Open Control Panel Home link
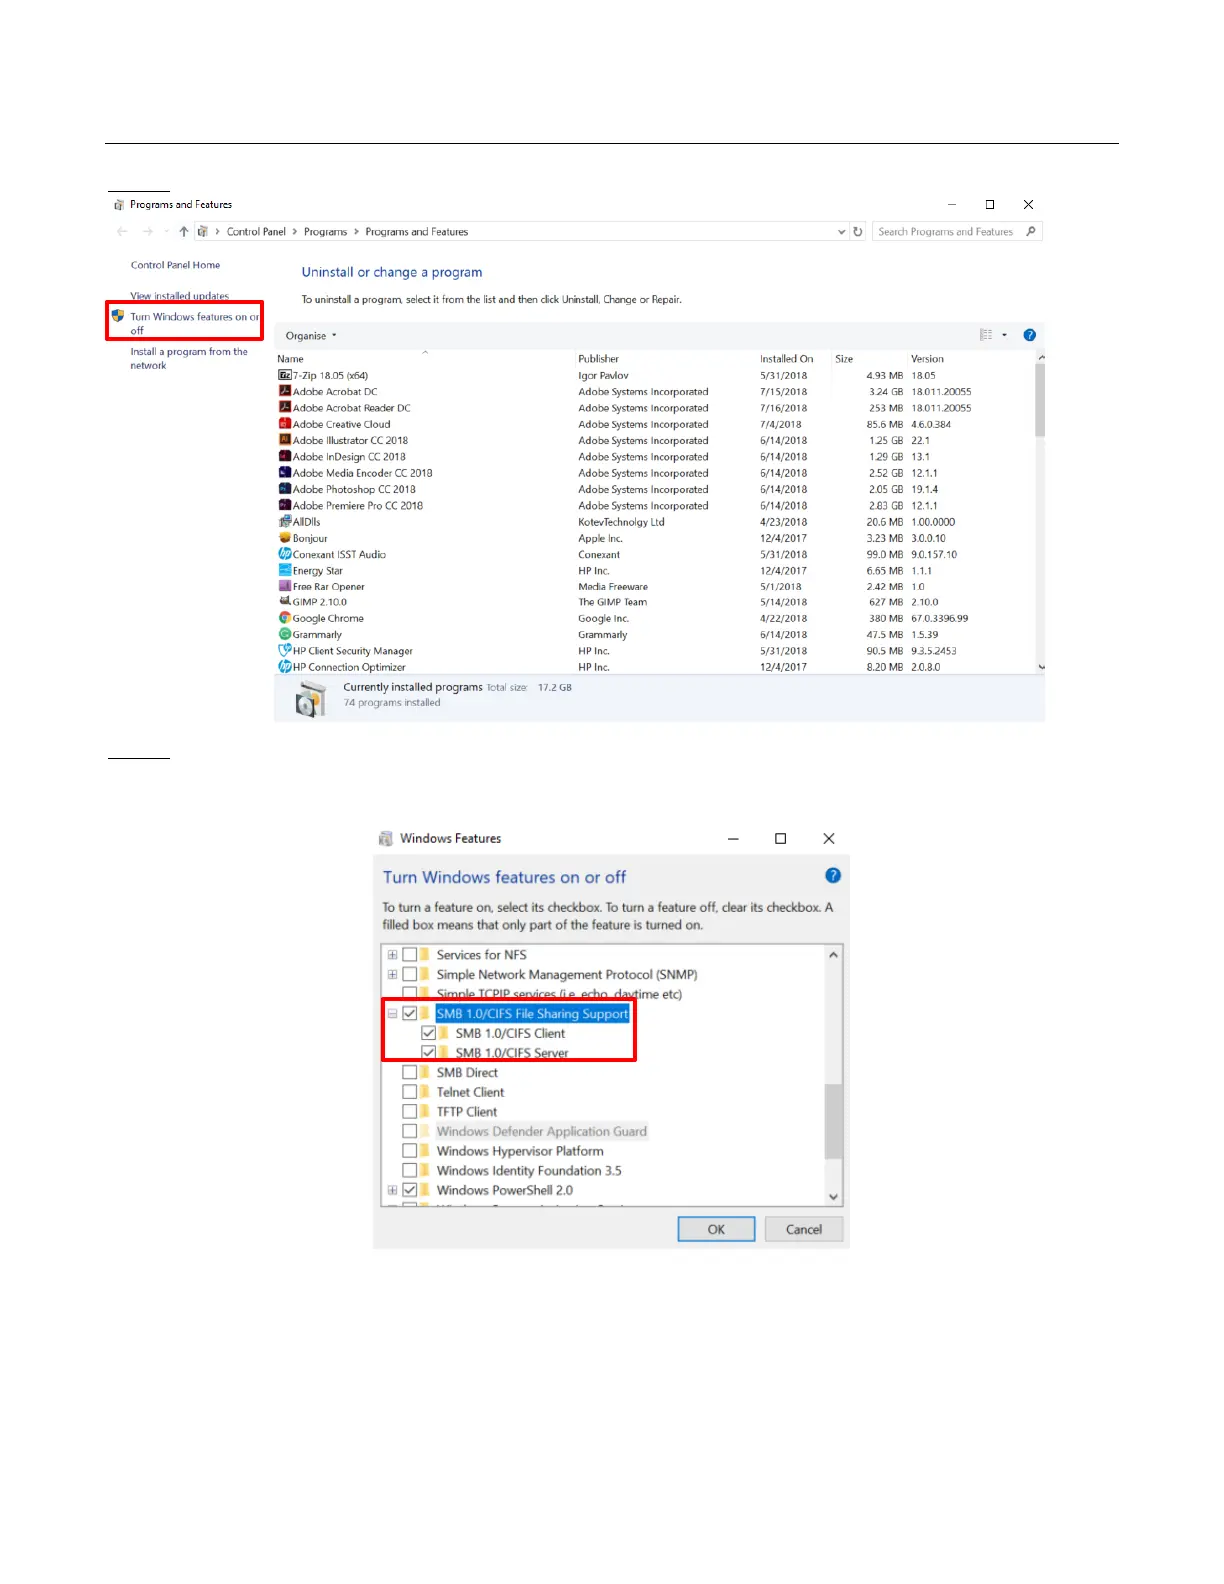Viewport: 1224px width, 1584px height. coord(175,265)
